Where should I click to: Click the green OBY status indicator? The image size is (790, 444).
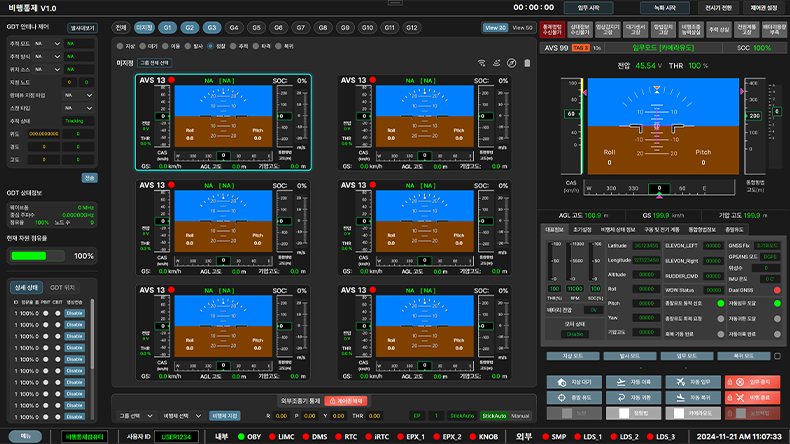coord(241,436)
